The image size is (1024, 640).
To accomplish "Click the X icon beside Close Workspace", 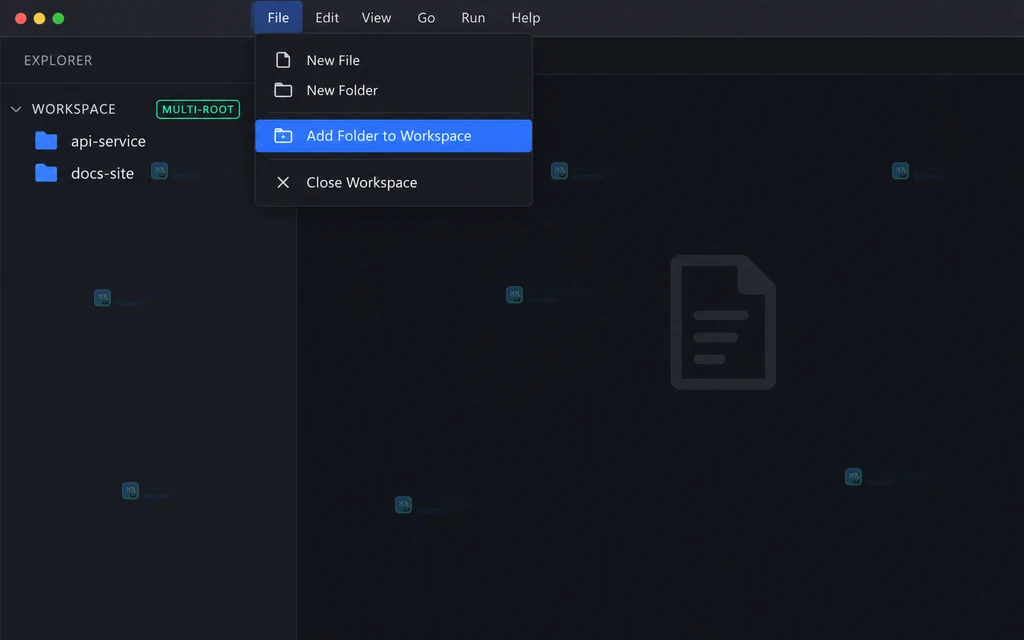I will pyautogui.click(x=283, y=182).
